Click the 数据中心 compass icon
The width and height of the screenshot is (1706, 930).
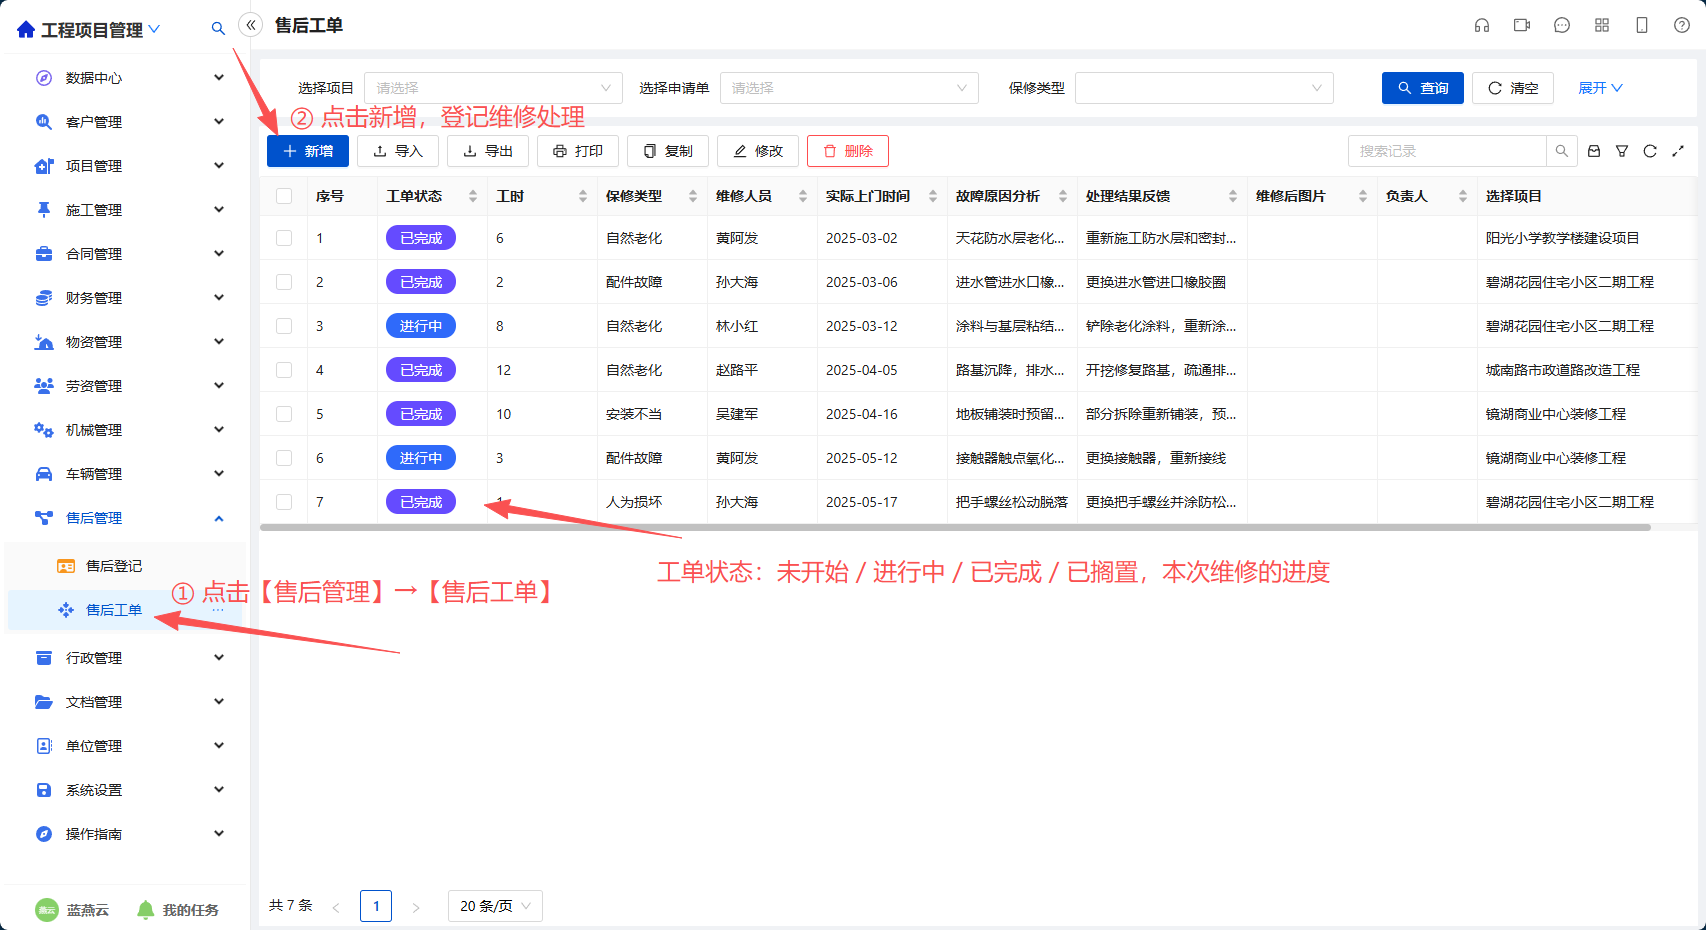(44, 78)
